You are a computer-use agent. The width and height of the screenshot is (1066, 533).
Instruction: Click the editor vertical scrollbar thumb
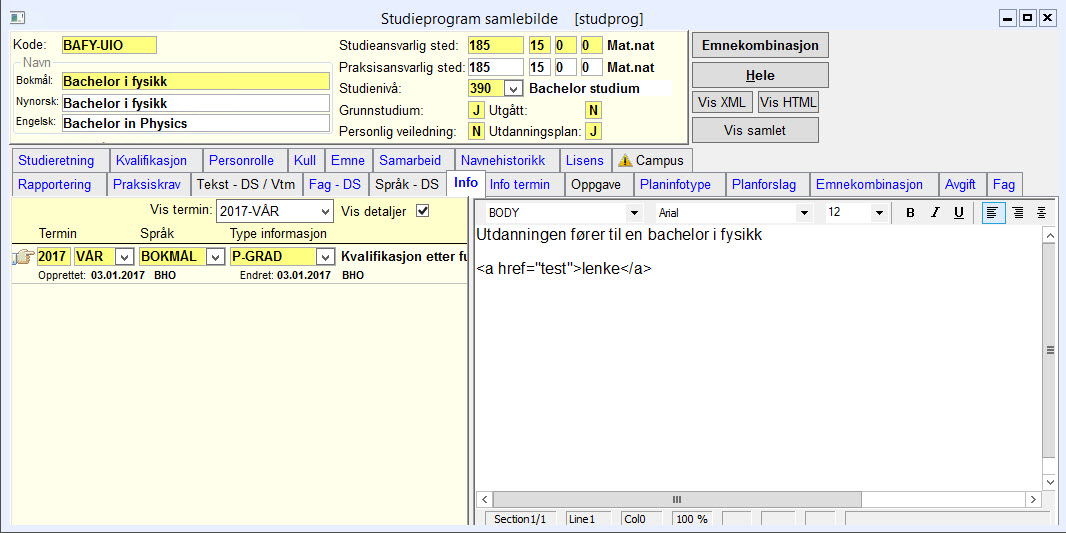click(x=1050, y=349)
